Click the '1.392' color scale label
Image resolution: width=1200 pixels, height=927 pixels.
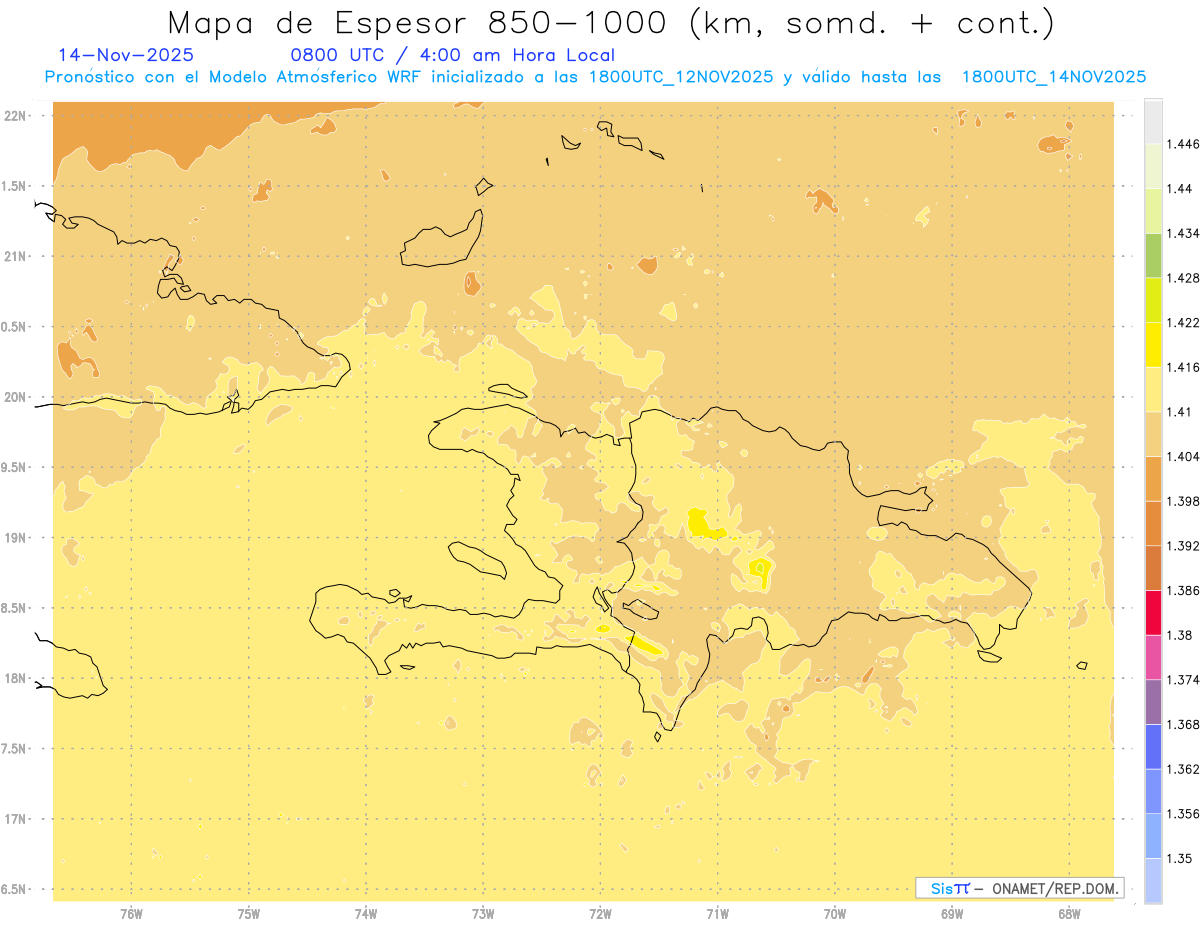1183,546
